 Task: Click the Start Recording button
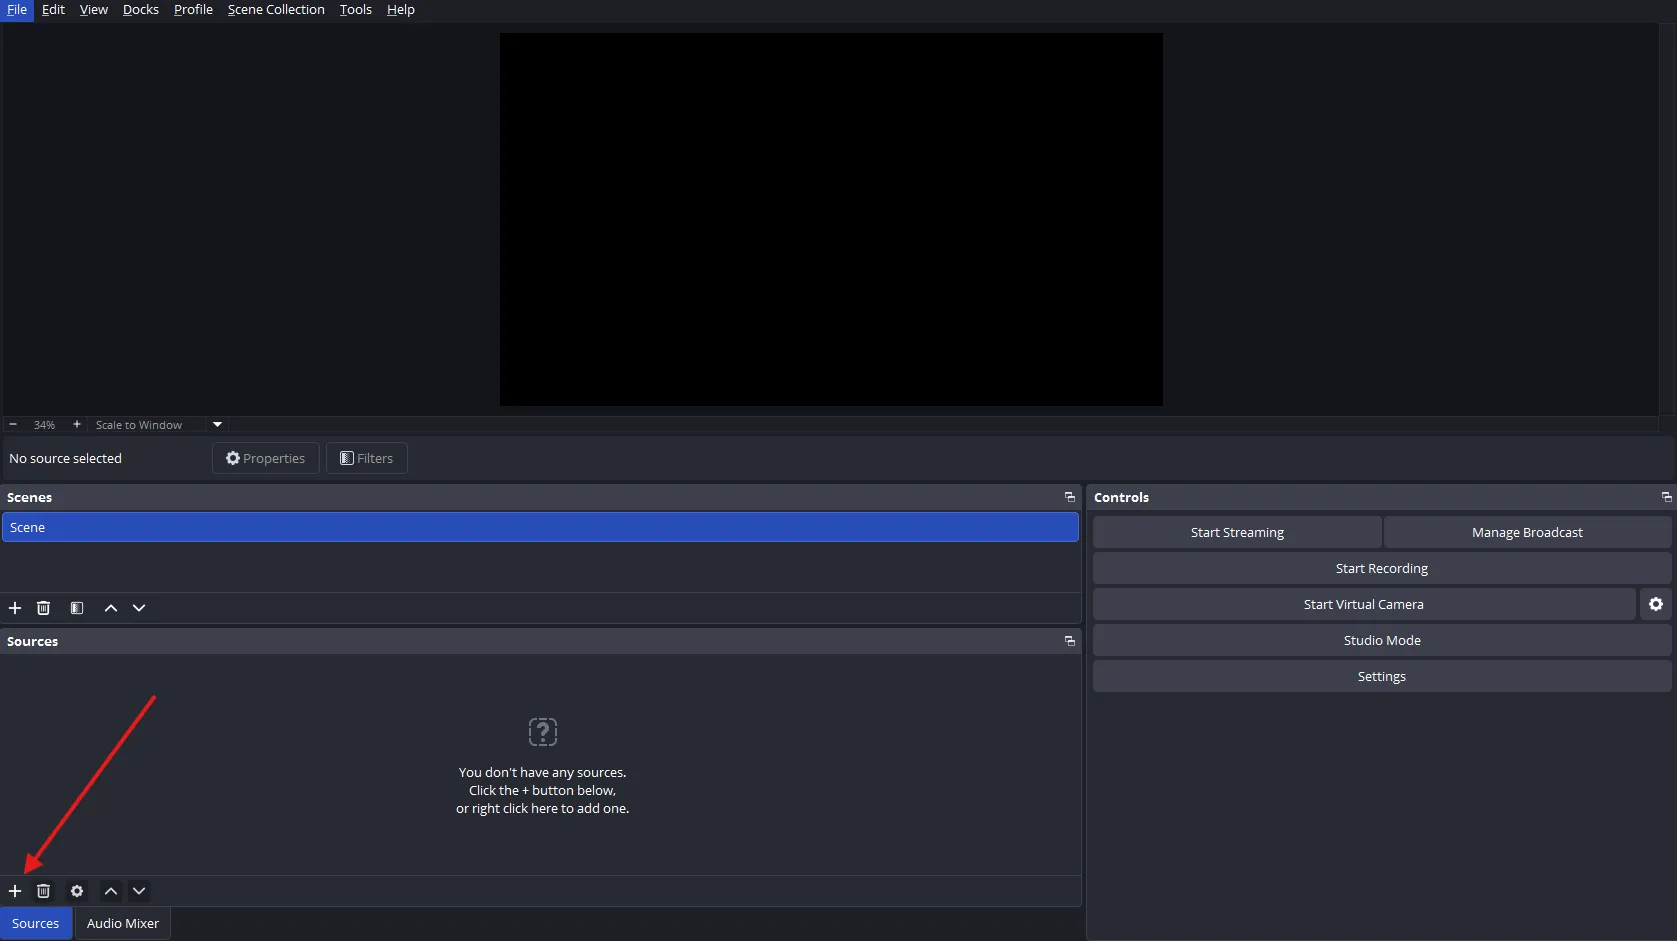tap(1381, 567)
